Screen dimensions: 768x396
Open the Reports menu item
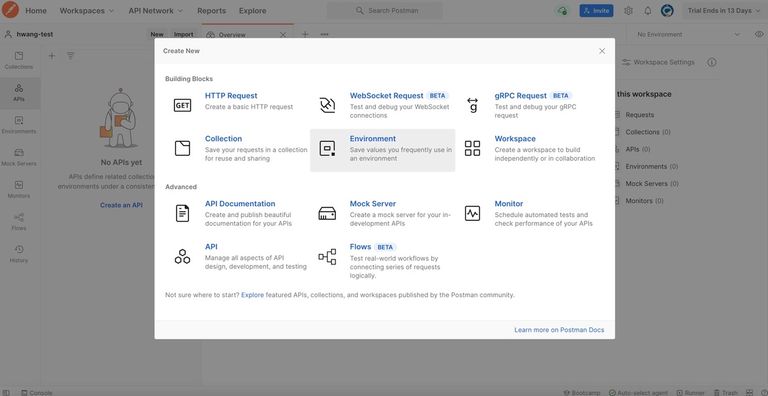pyautogui.click(x=212, y=10)
